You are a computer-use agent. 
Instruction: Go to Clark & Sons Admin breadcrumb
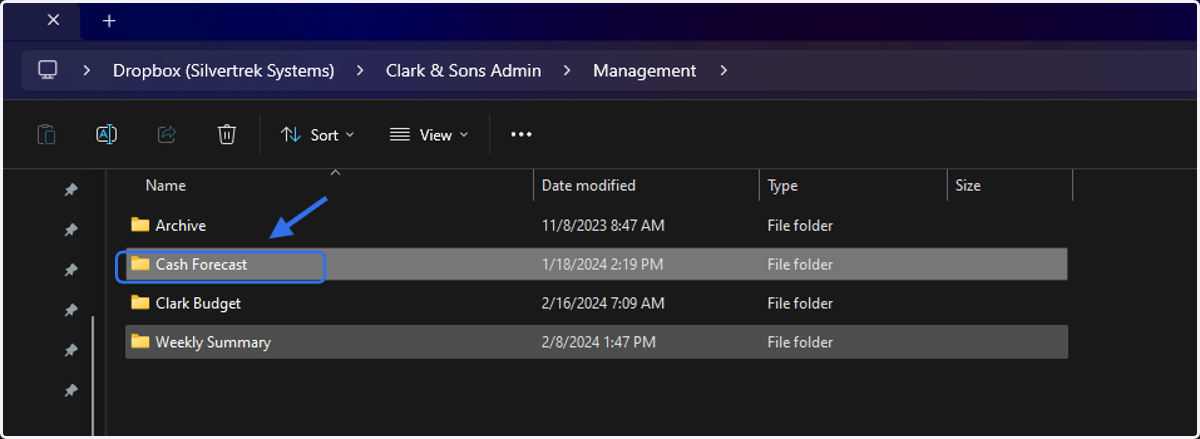[463, 71]
